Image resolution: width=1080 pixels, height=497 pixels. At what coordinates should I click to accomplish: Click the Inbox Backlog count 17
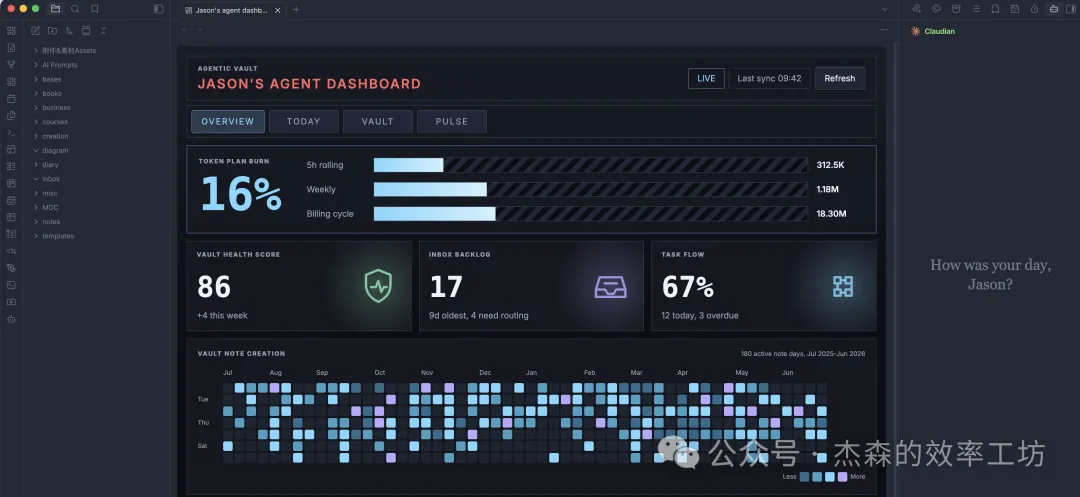tap(446, 287)
